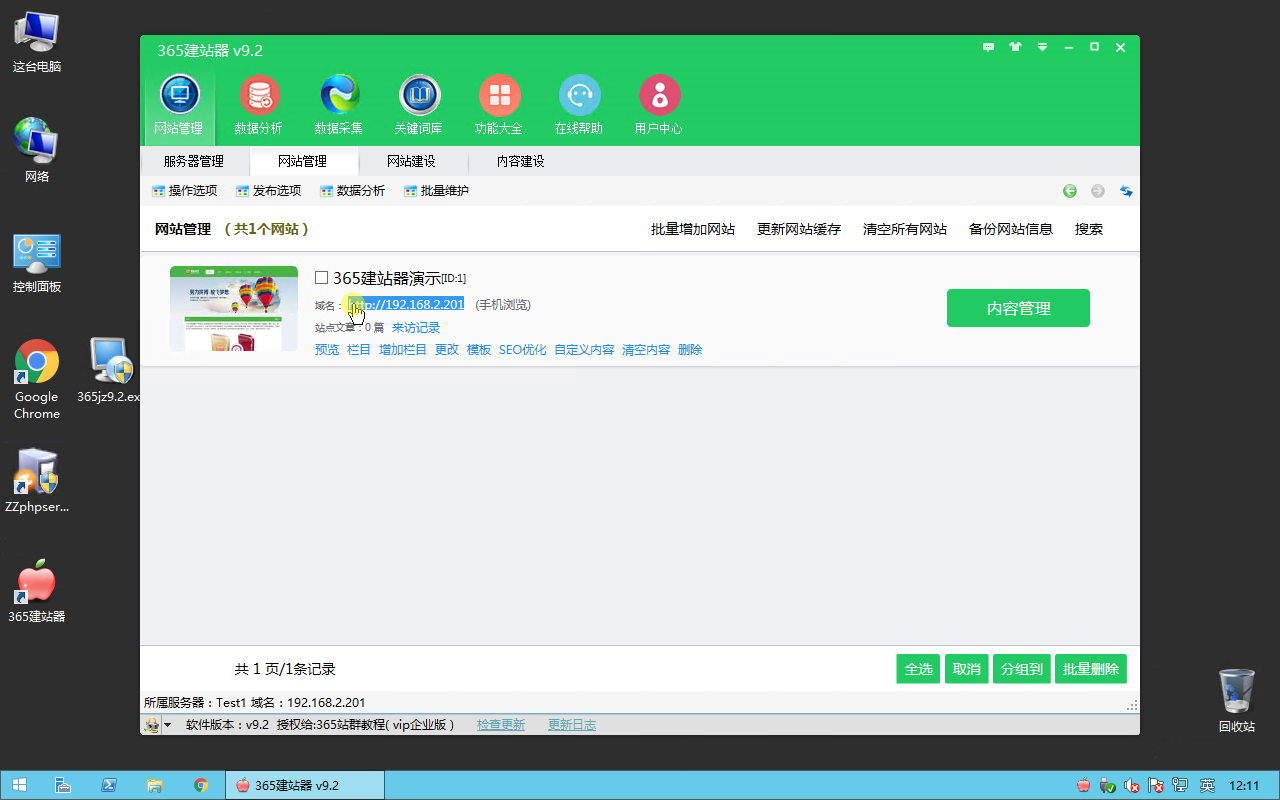This screenshot has width=1280, height=800.
Task: Click the site preview thumbnail
Action: click(234, 308)
